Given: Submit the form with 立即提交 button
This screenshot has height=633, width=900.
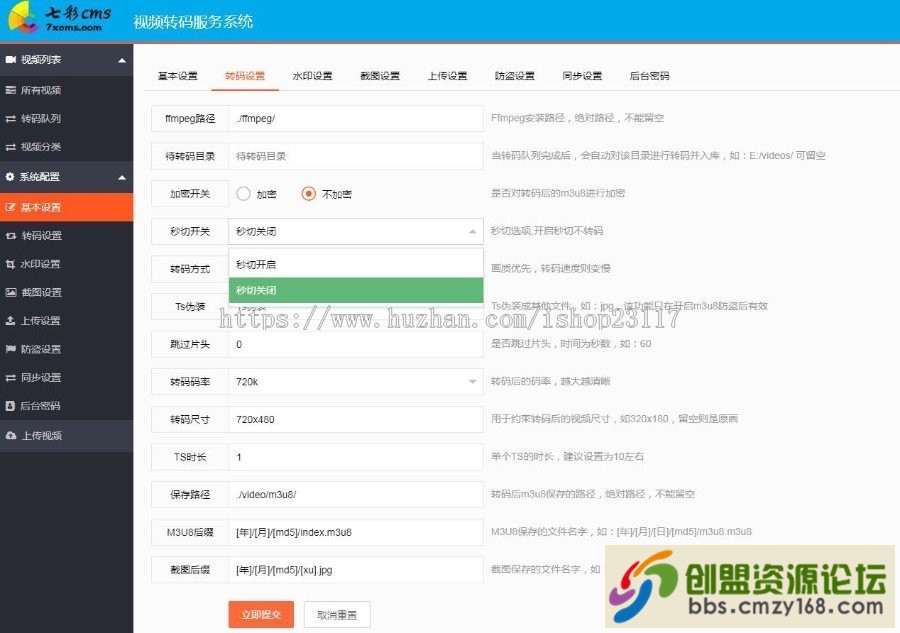Looking at the screenshot, I should point(261,615).
